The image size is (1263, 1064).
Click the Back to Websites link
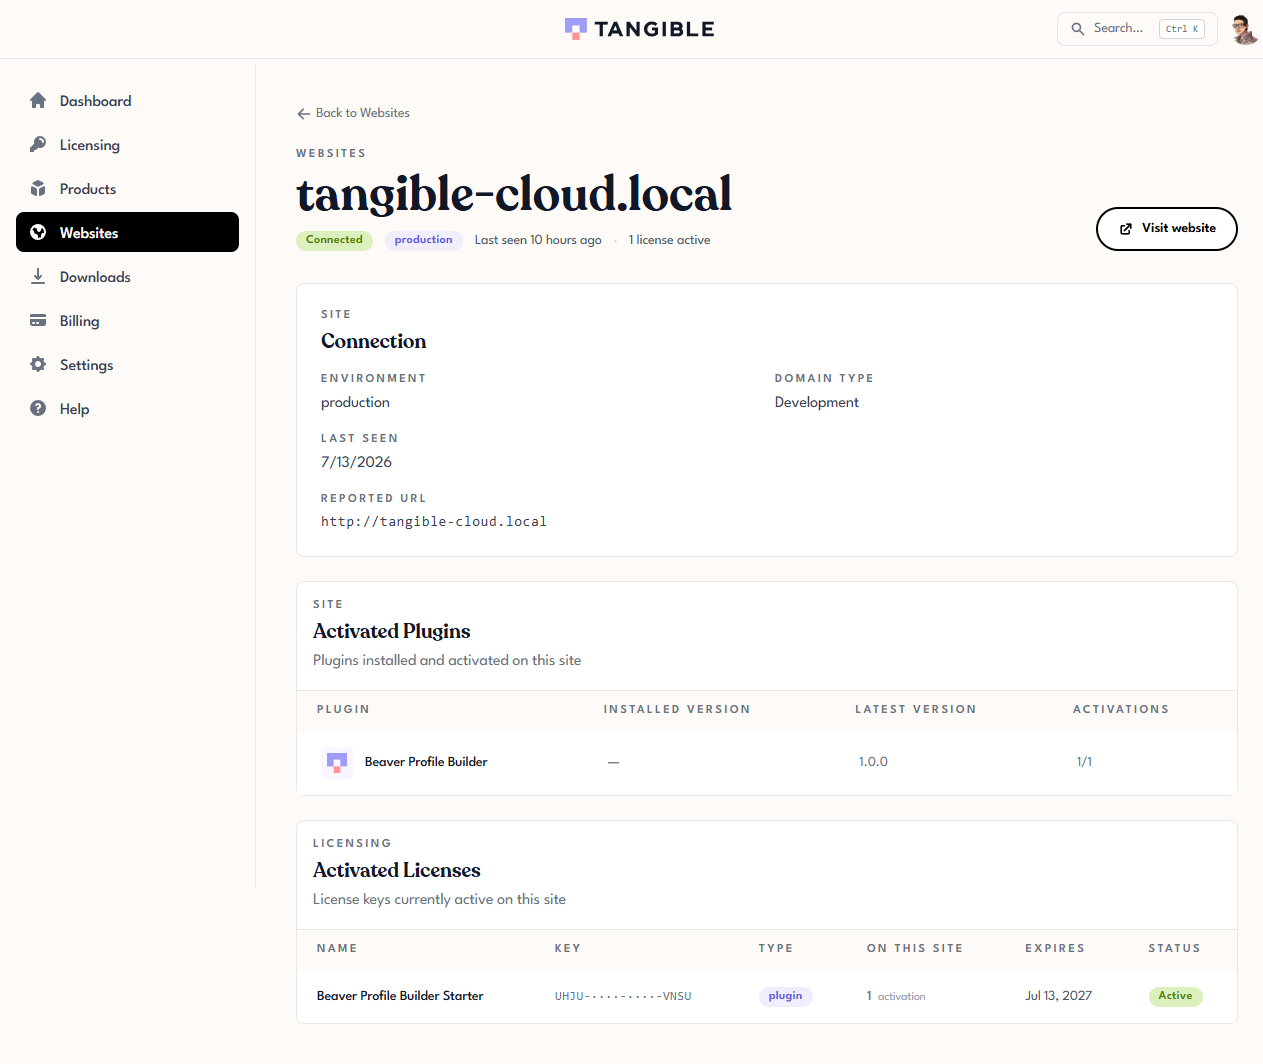pos(353,113)
